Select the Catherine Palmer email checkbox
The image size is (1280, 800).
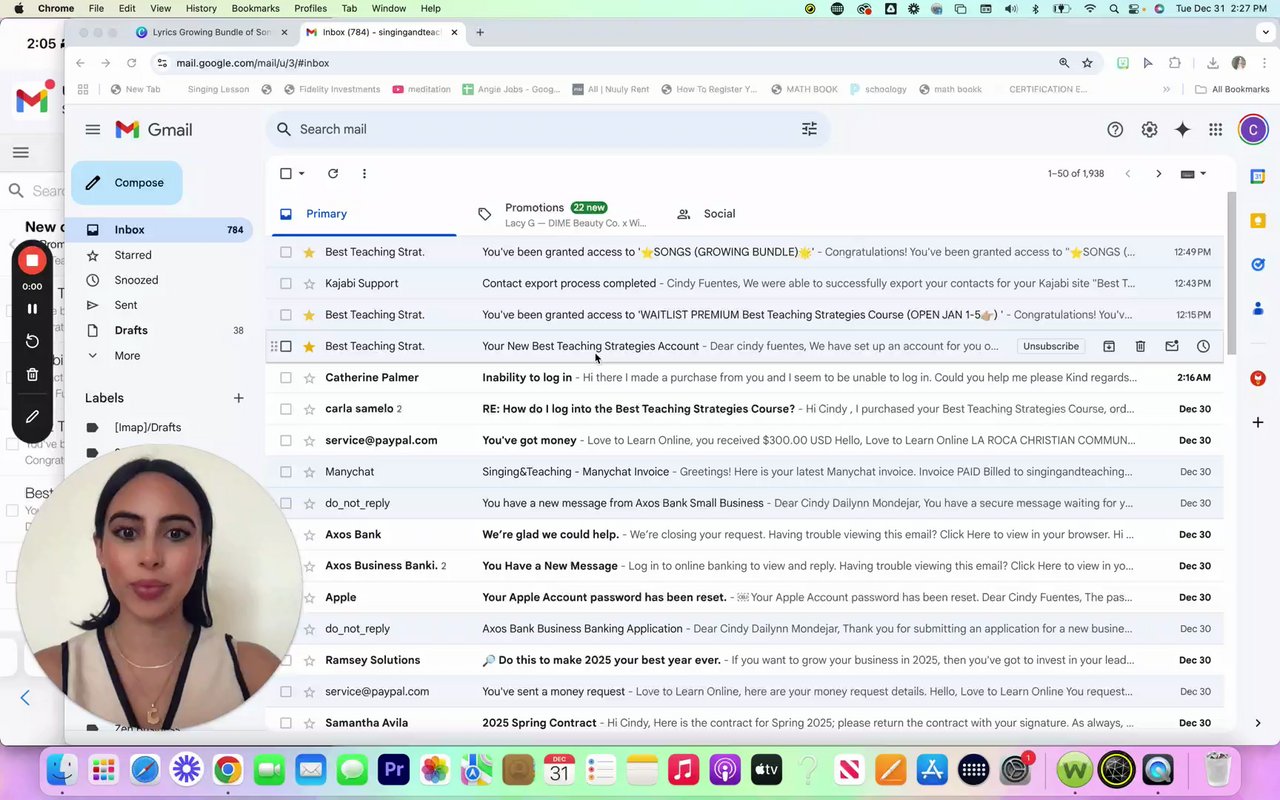[286, 377]
